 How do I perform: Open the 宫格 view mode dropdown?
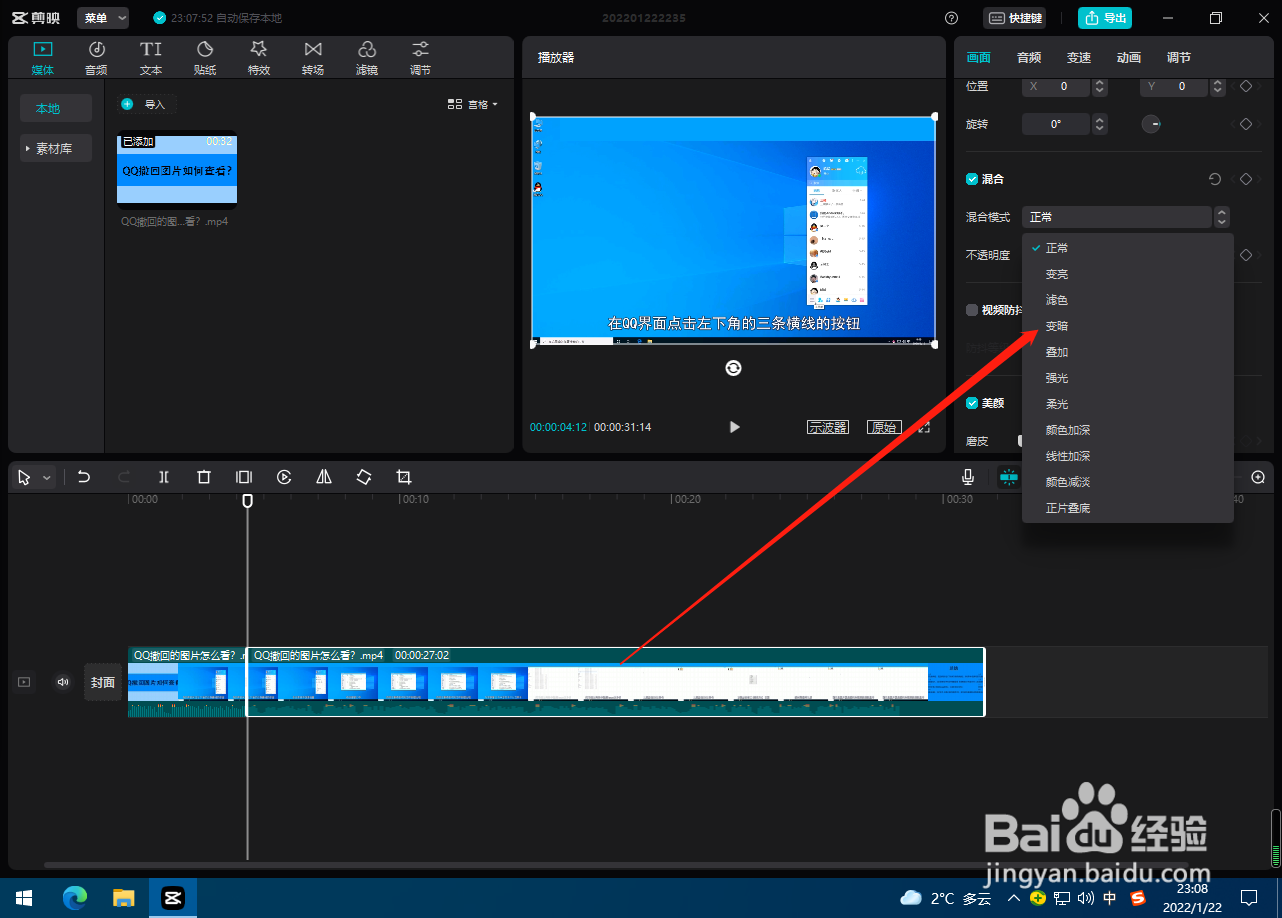(473, 104)
